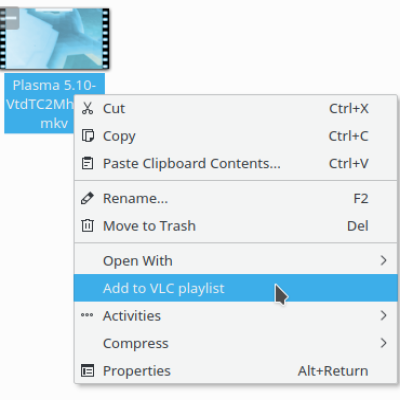Open the Properties menu entry

click(x=236, y=371)
